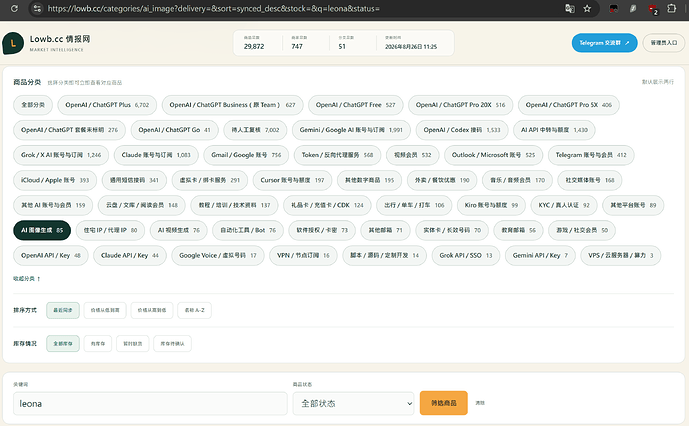The height and width of the screenshot is (426, 689).
Task: Open the site information icon in address bar
Action: coord(37,8)
